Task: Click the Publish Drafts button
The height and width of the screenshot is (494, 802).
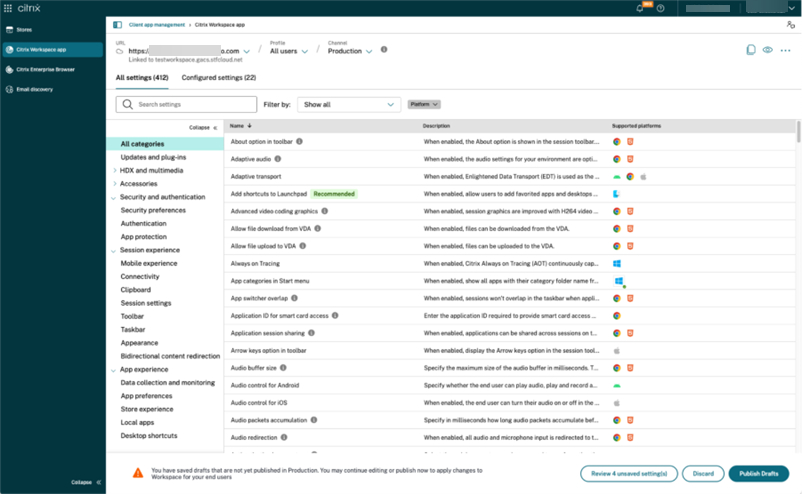Action: click(x=759, y=473)
